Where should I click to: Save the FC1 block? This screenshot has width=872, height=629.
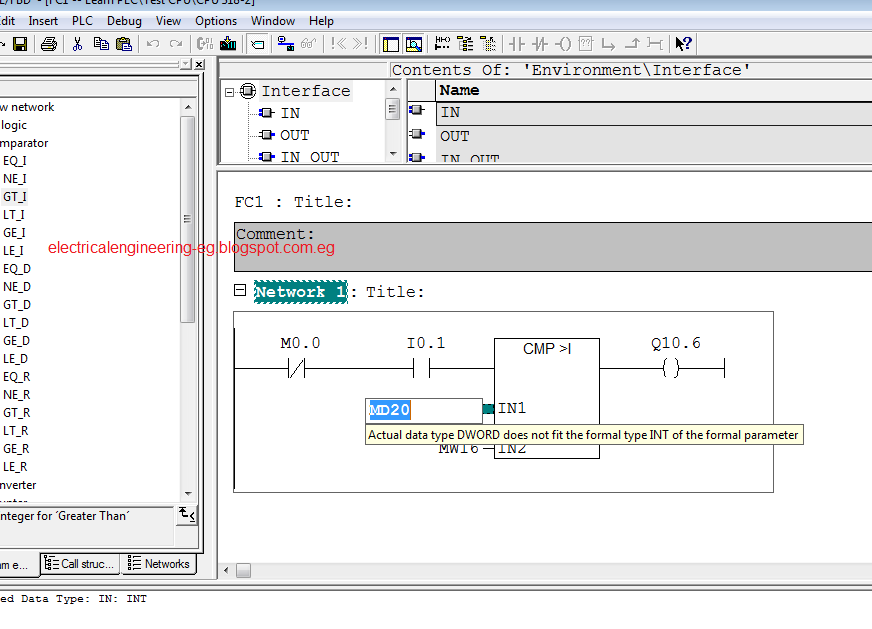tap(18, 43)
